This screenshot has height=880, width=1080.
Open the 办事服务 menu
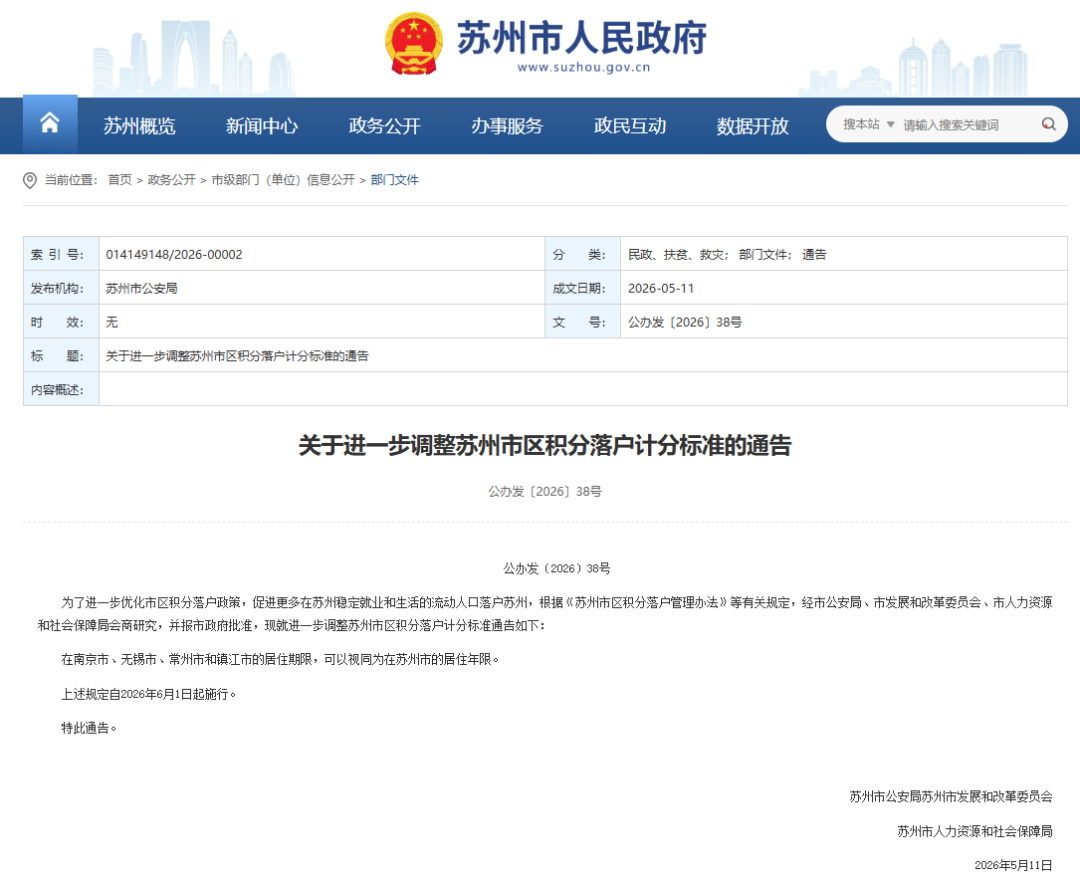click(x=507, y=126)
